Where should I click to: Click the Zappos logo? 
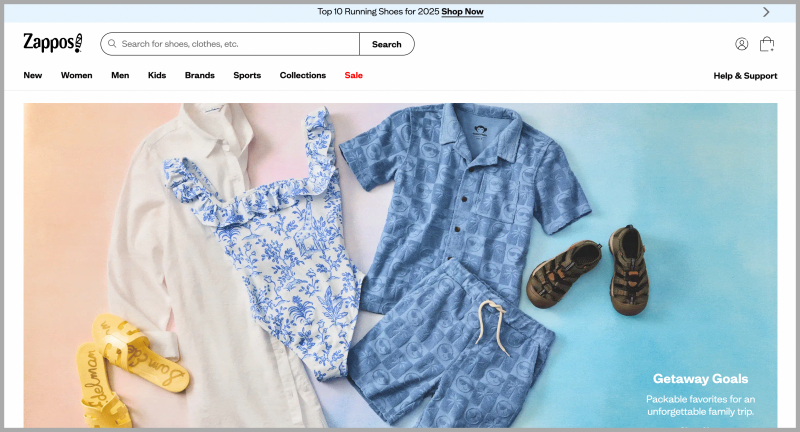(52, 43)
